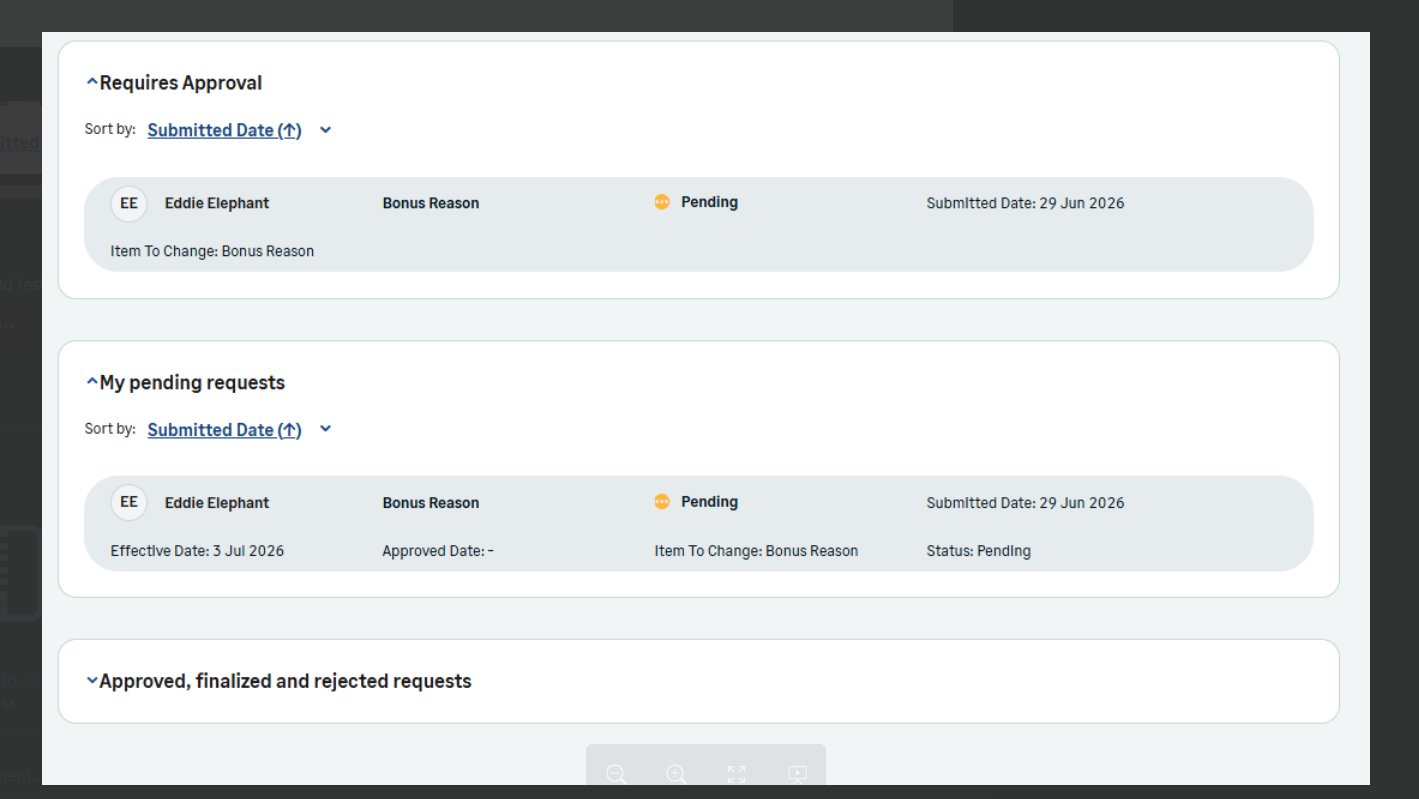
Task: Click Pending status icon in Requires Approval row
Action: (x=662, y=202)
